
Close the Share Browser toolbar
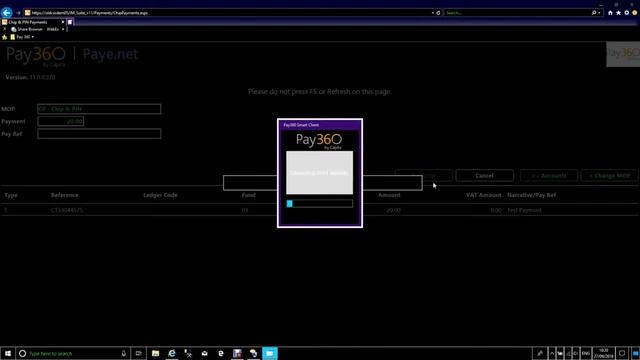pos(4,29)
